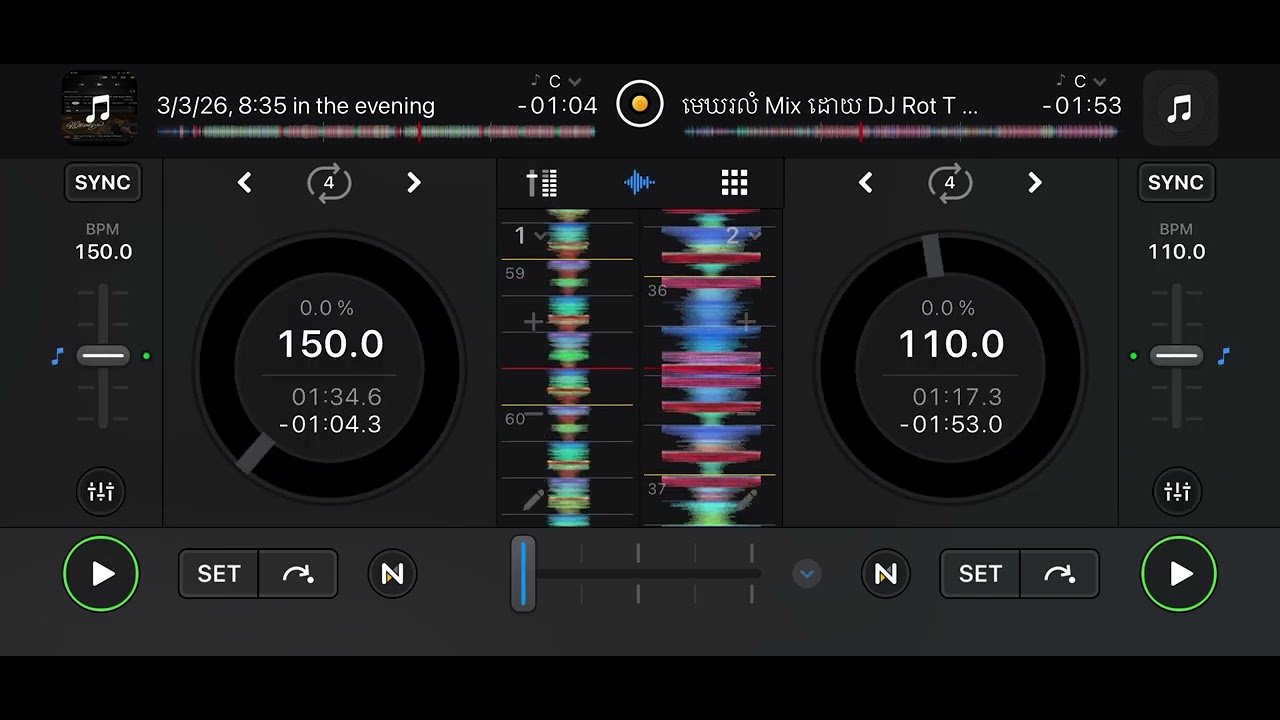The image size is (1280, 720).
Task: Toggle SYNC on deck 2
Action: (1175, 183)
